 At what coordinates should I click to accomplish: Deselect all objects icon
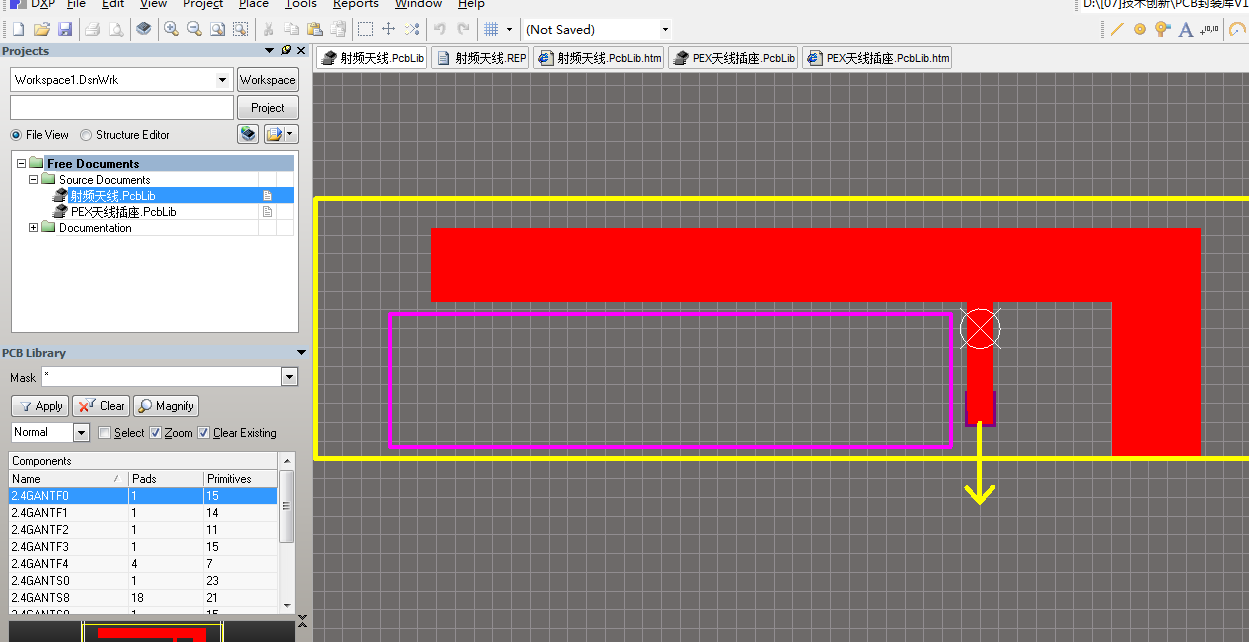[412, 29]
